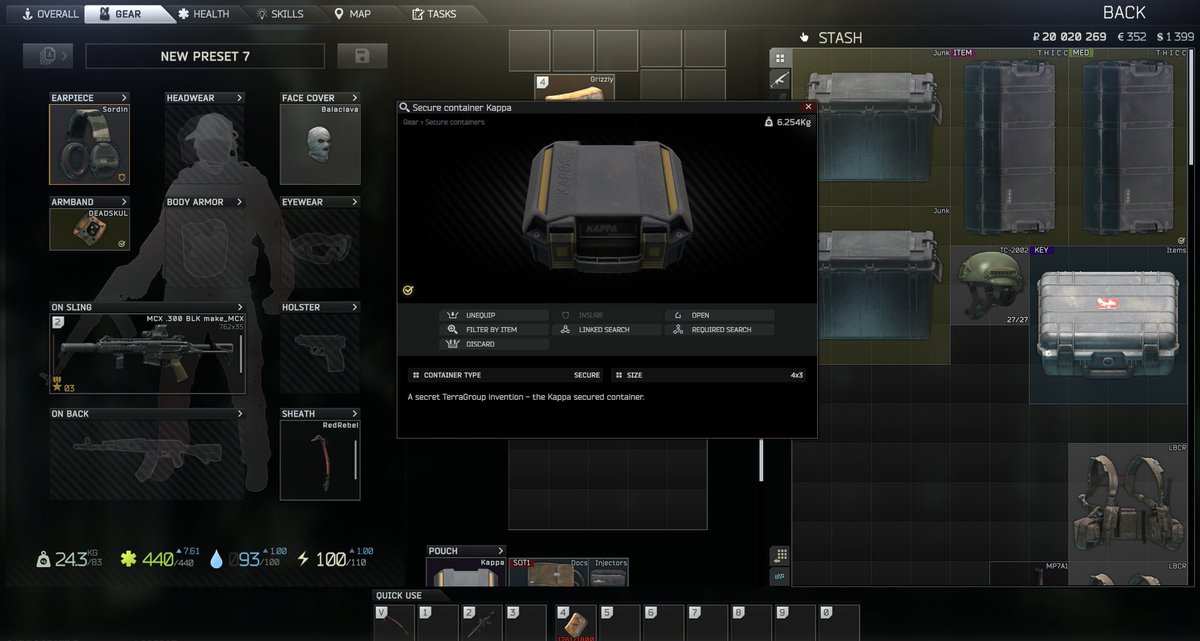The image size is (1200, 641).
Task: Click the roubles balance 20 020 269
Action: 1069,37
